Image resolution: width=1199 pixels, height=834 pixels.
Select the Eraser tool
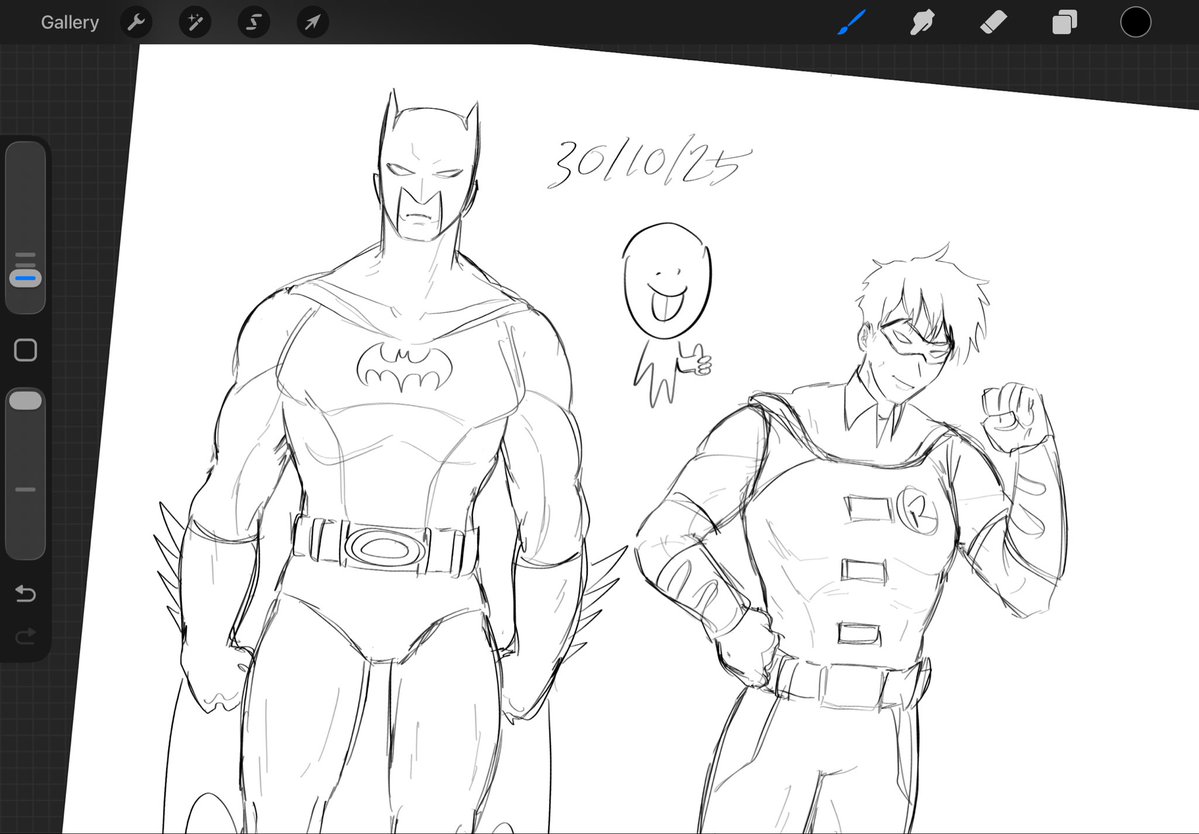tap(993, 22)
